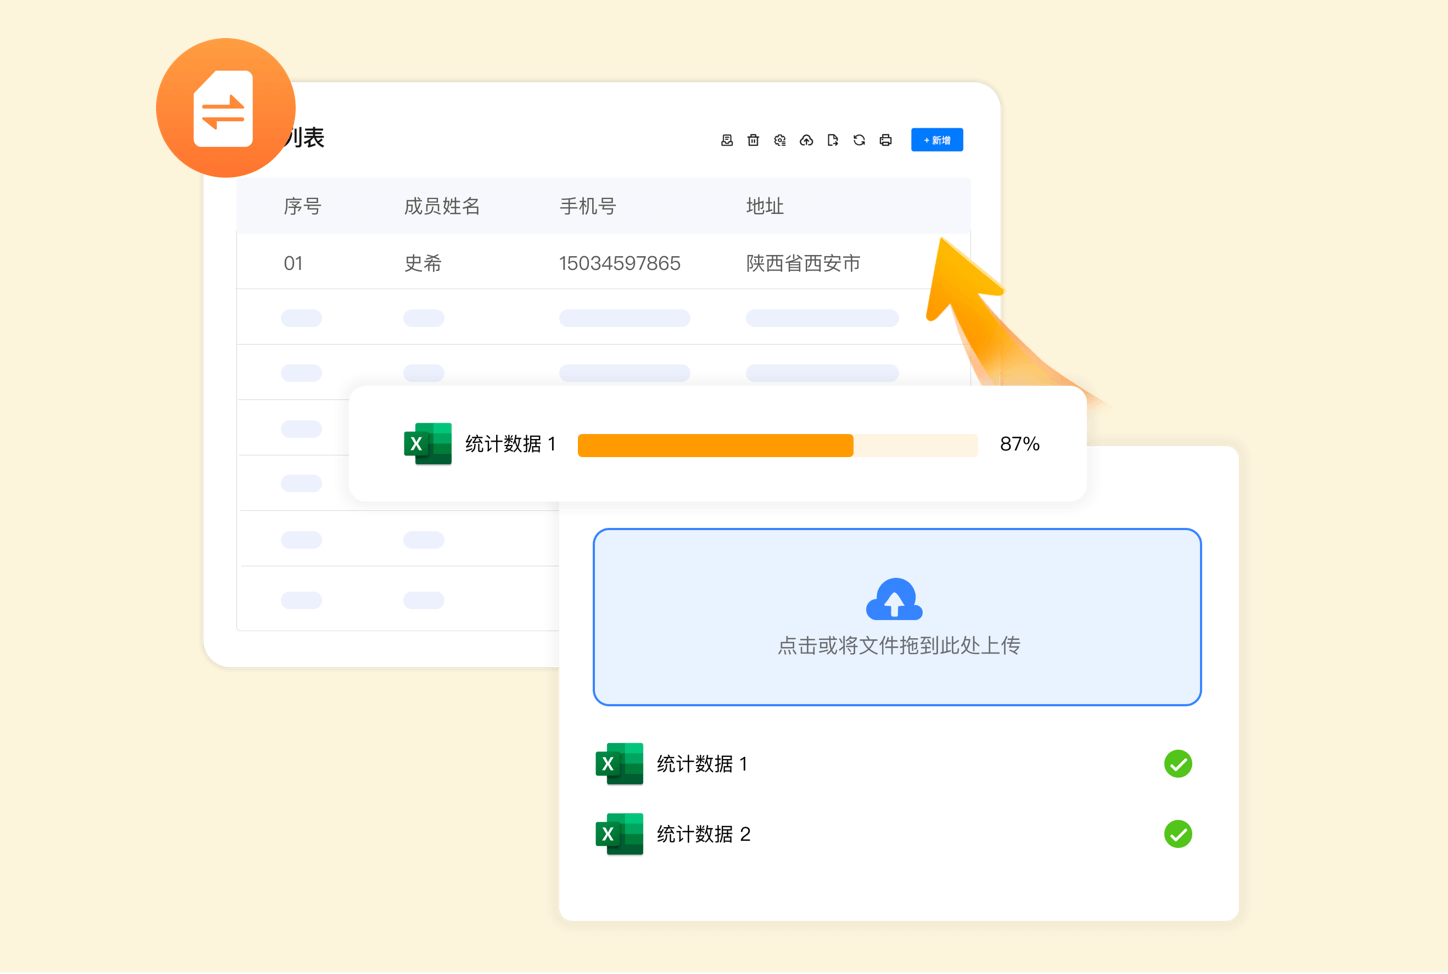Click the blue 新增 button

click(x=936, y=140)
